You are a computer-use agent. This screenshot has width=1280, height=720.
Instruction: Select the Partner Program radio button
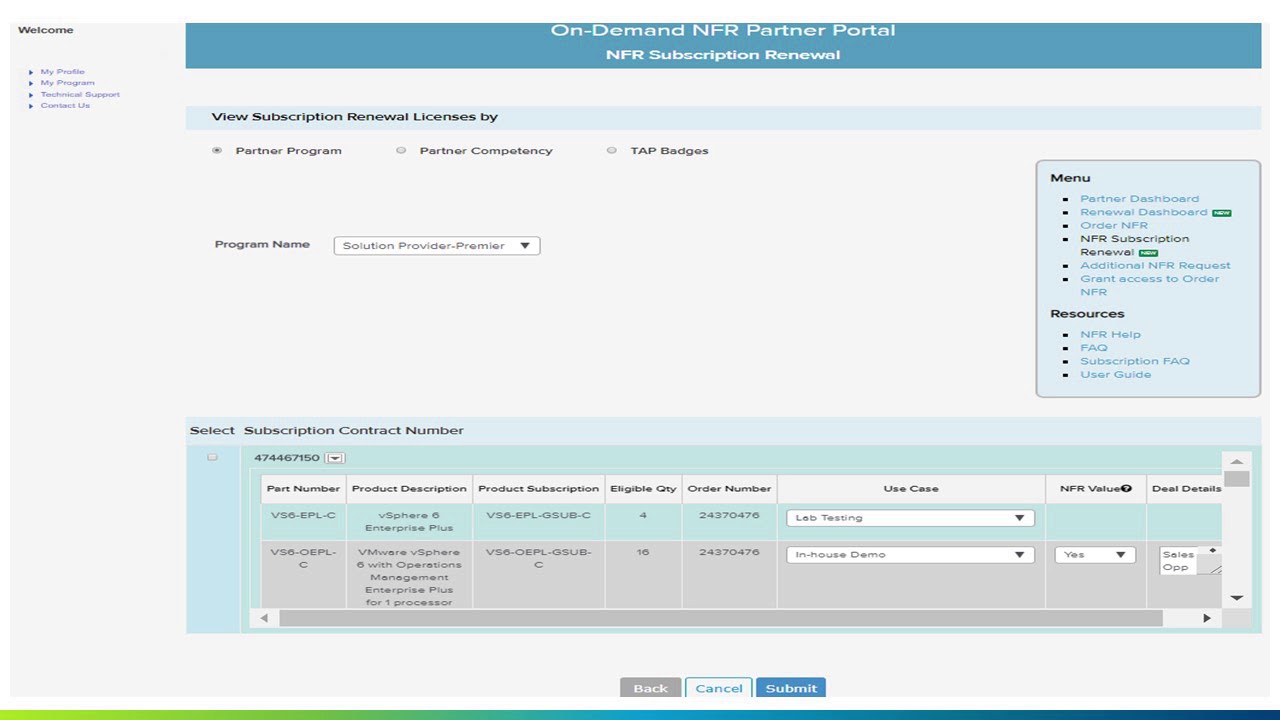pos(217,151)
